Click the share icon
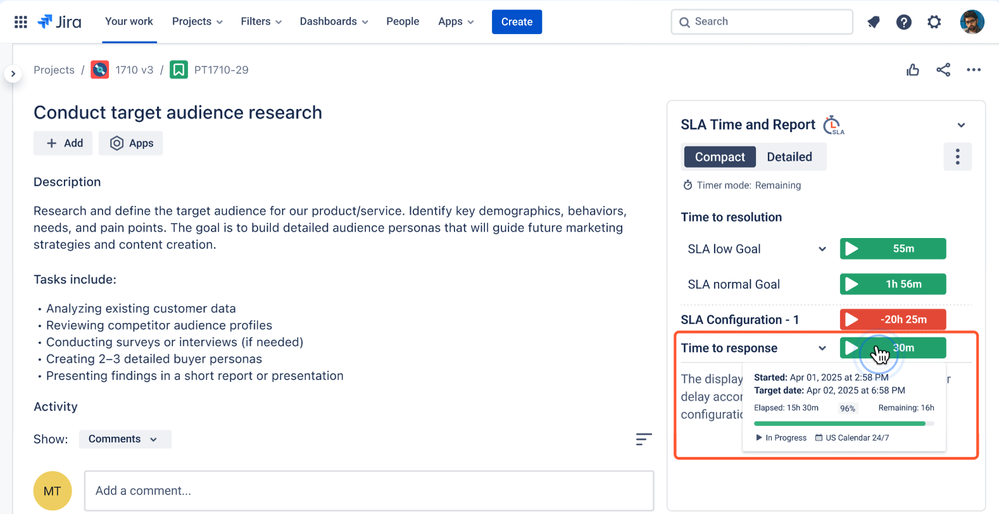 (x=944, y=70)
